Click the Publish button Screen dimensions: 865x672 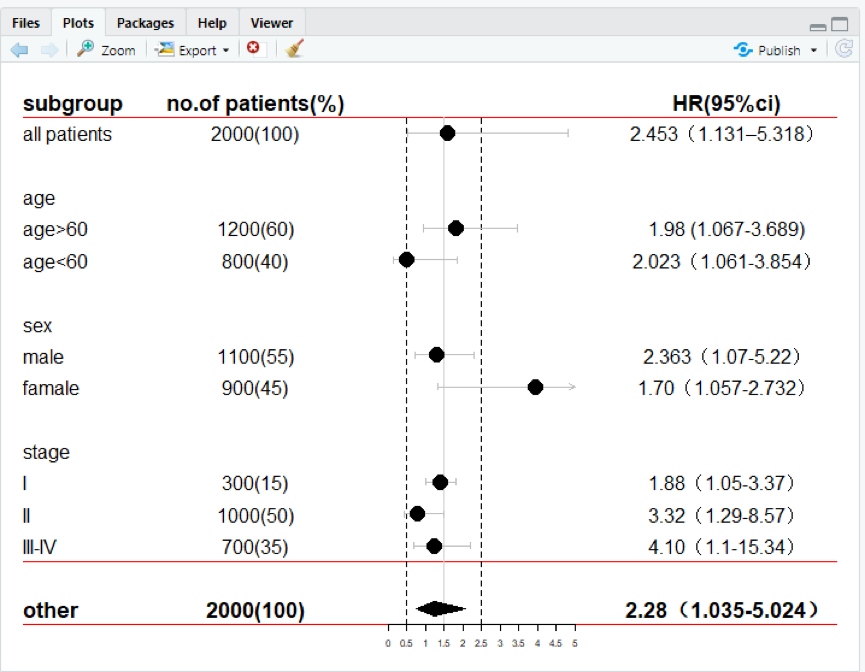click(x=767, y=50)
